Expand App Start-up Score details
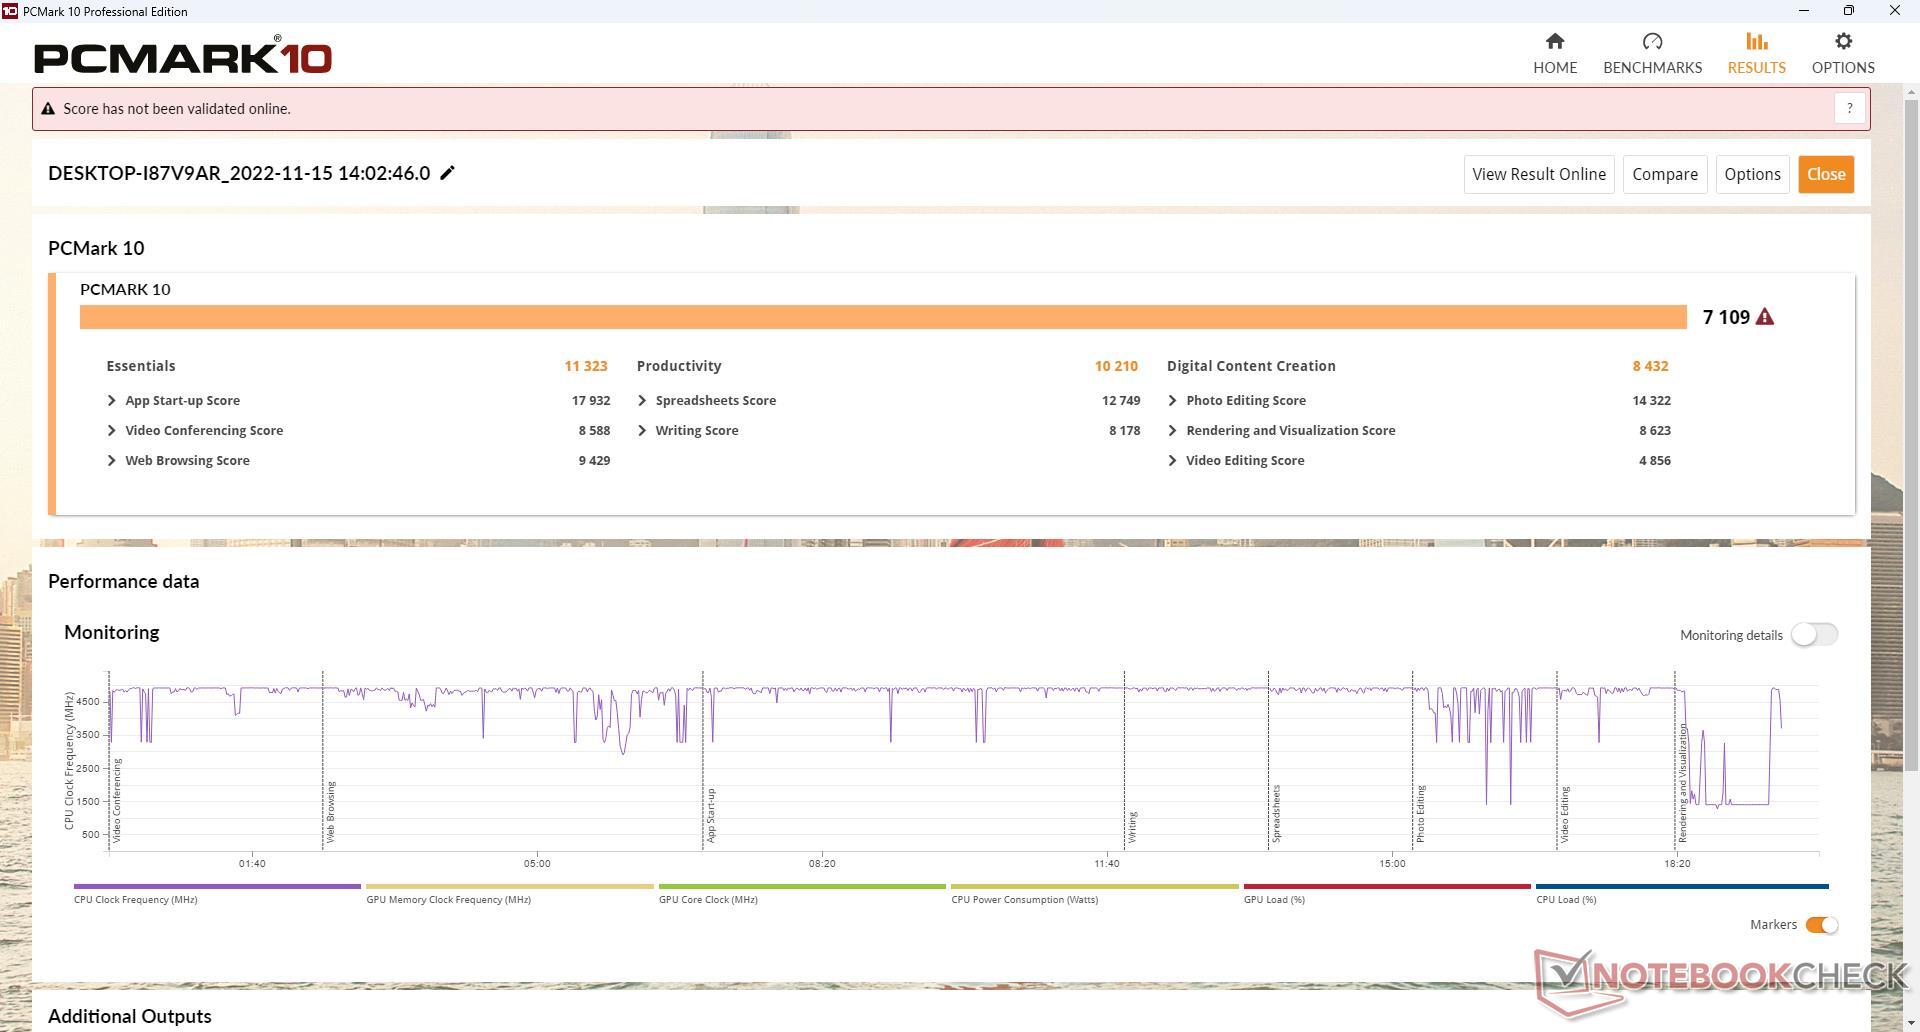The height and width of the screenshot is (1032, 1920). (x=111, y=400)
